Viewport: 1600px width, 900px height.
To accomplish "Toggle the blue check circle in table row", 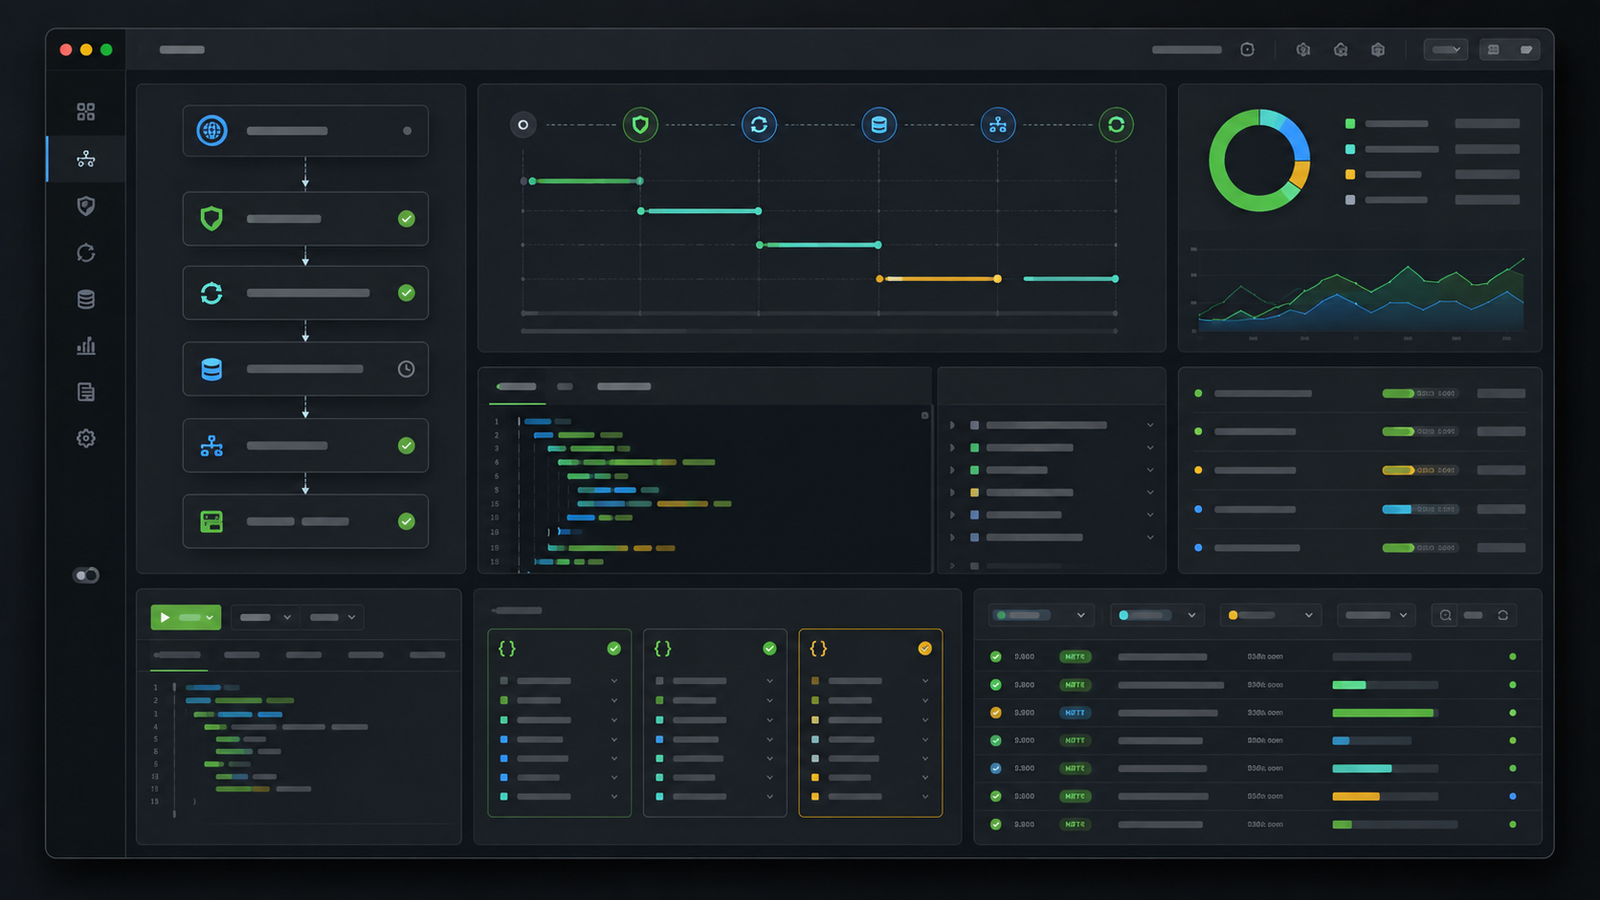I will click(x=996, y=769).
